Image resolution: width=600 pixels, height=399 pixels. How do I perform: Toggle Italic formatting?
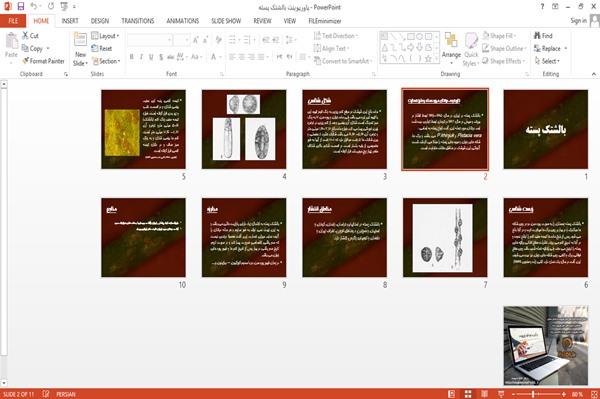[x=141, y=57]
